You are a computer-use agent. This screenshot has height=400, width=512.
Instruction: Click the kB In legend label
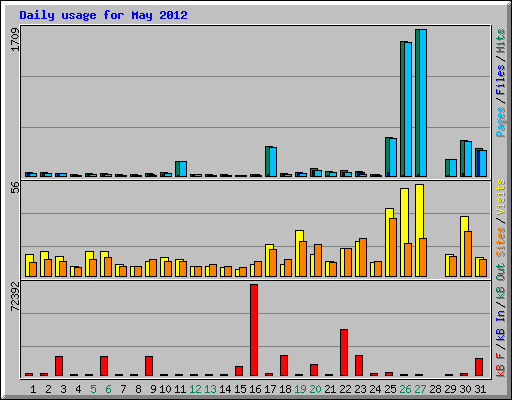(501, 325)
